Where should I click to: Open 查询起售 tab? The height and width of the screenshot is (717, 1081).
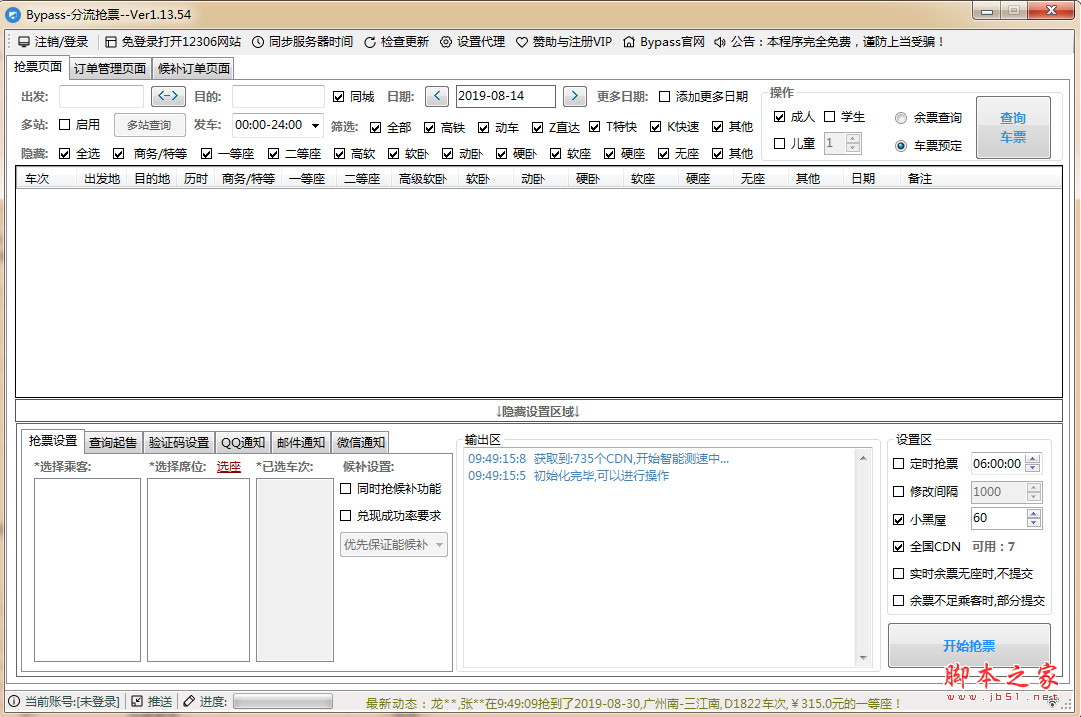(113, 443)
